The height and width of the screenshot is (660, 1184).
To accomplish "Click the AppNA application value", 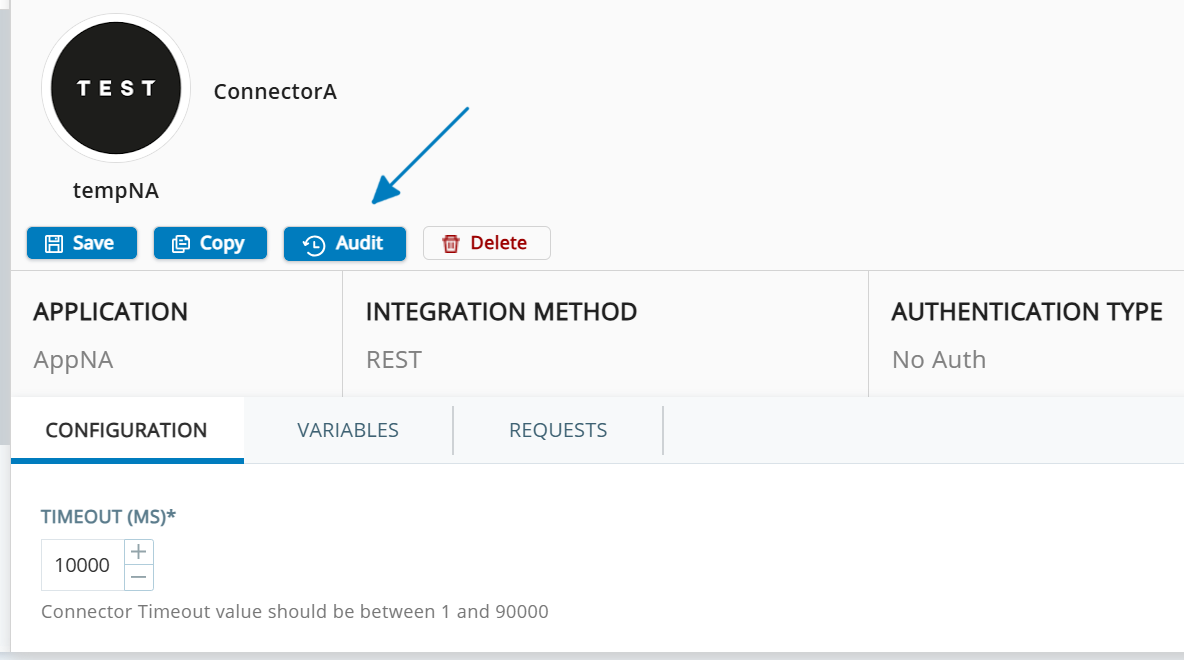I will point(73,360).
